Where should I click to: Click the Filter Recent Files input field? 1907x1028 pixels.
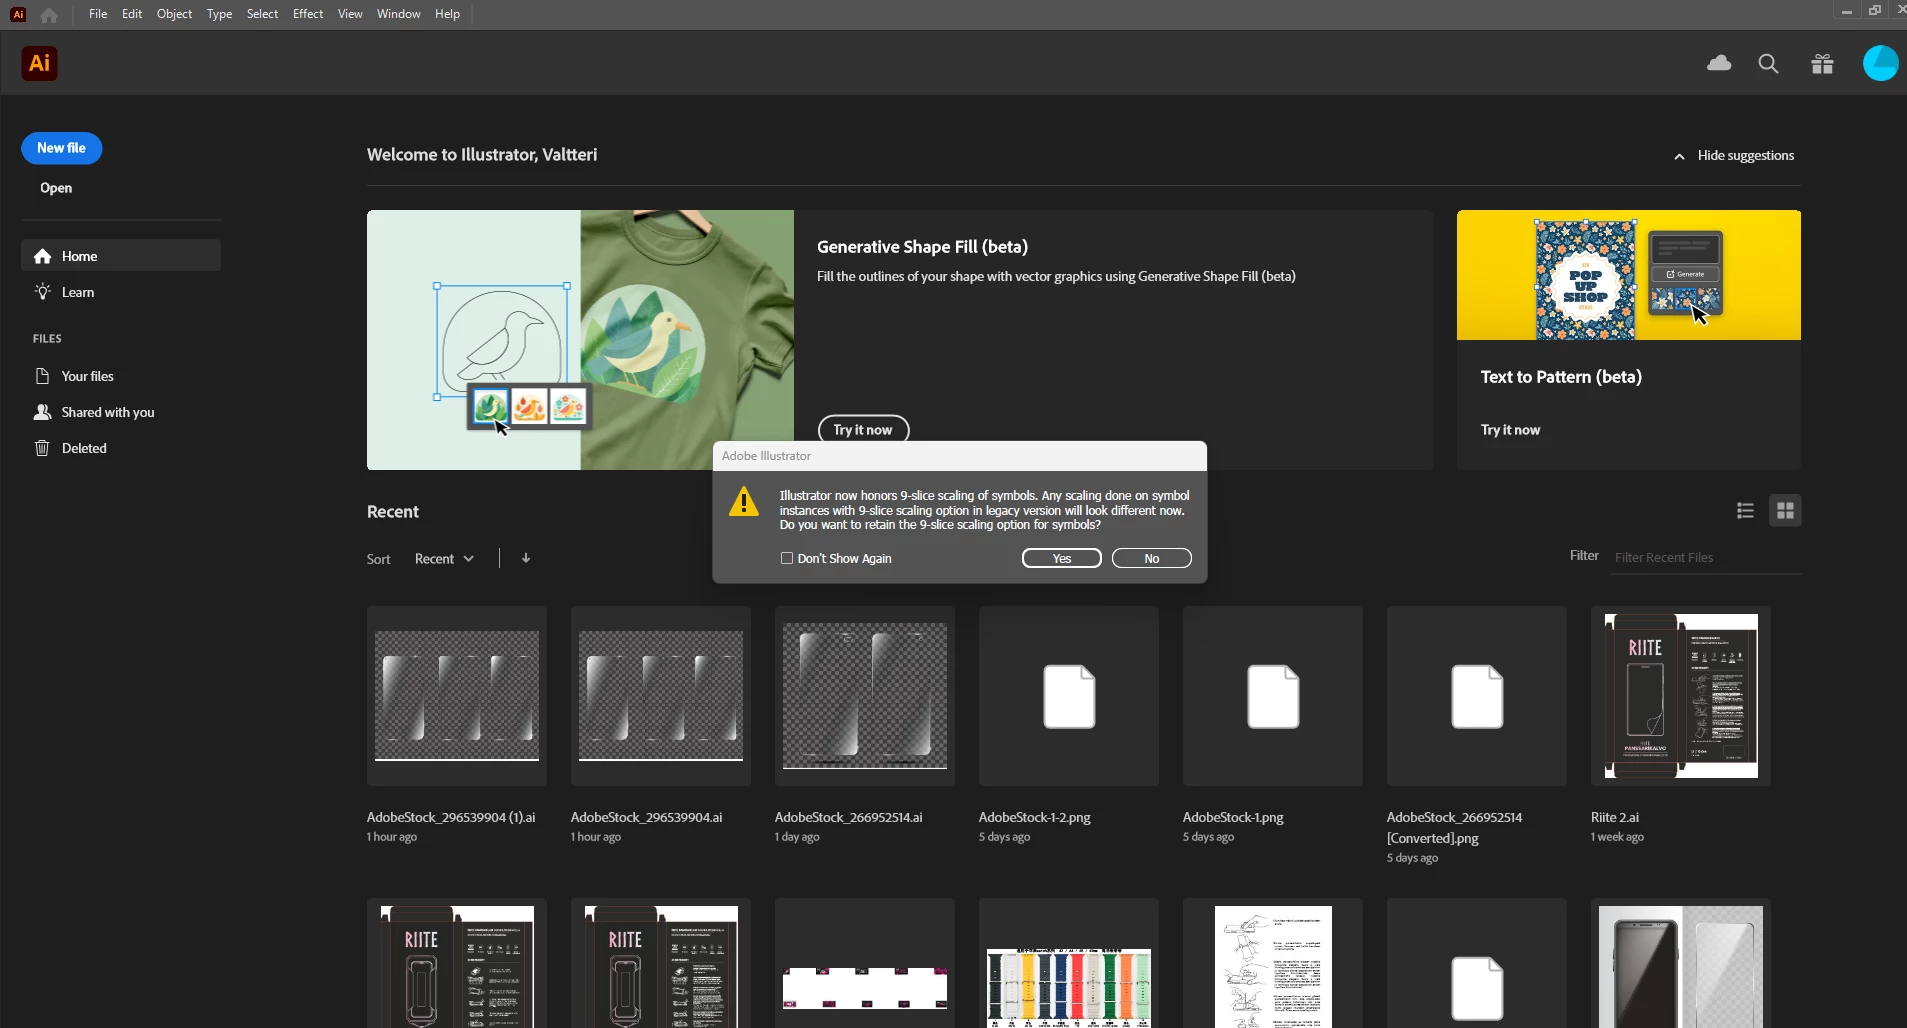click(x=1707, y=558)
